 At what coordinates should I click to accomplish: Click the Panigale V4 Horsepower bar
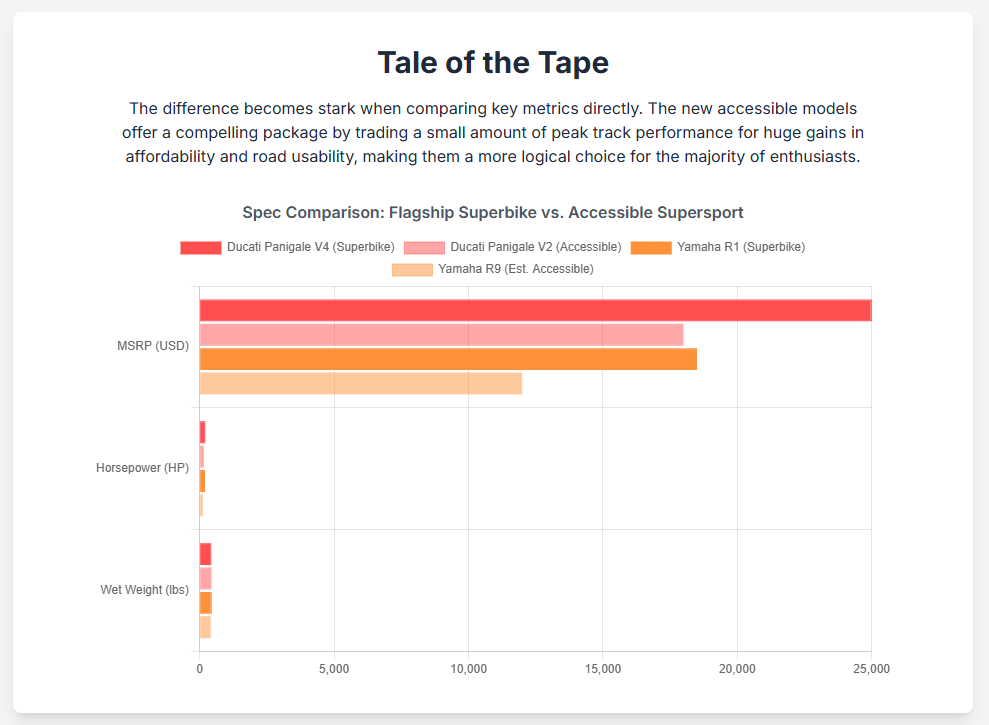[x=202, y=432]
